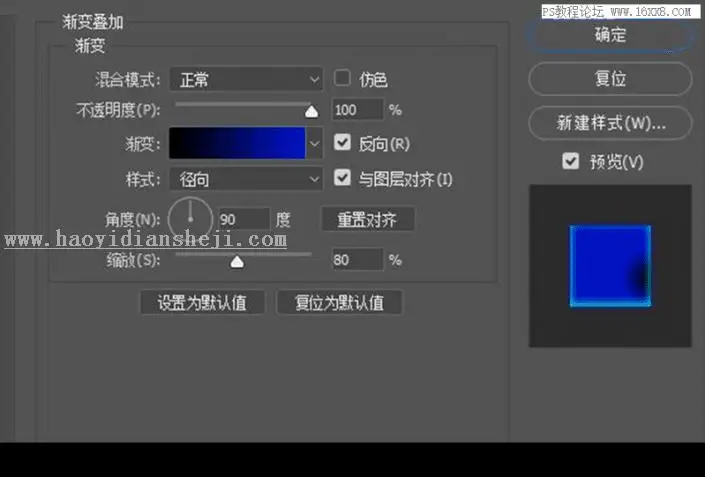Click the 缩放 slider handle
This screenshot has width=705, height=477.
point(237,262)
